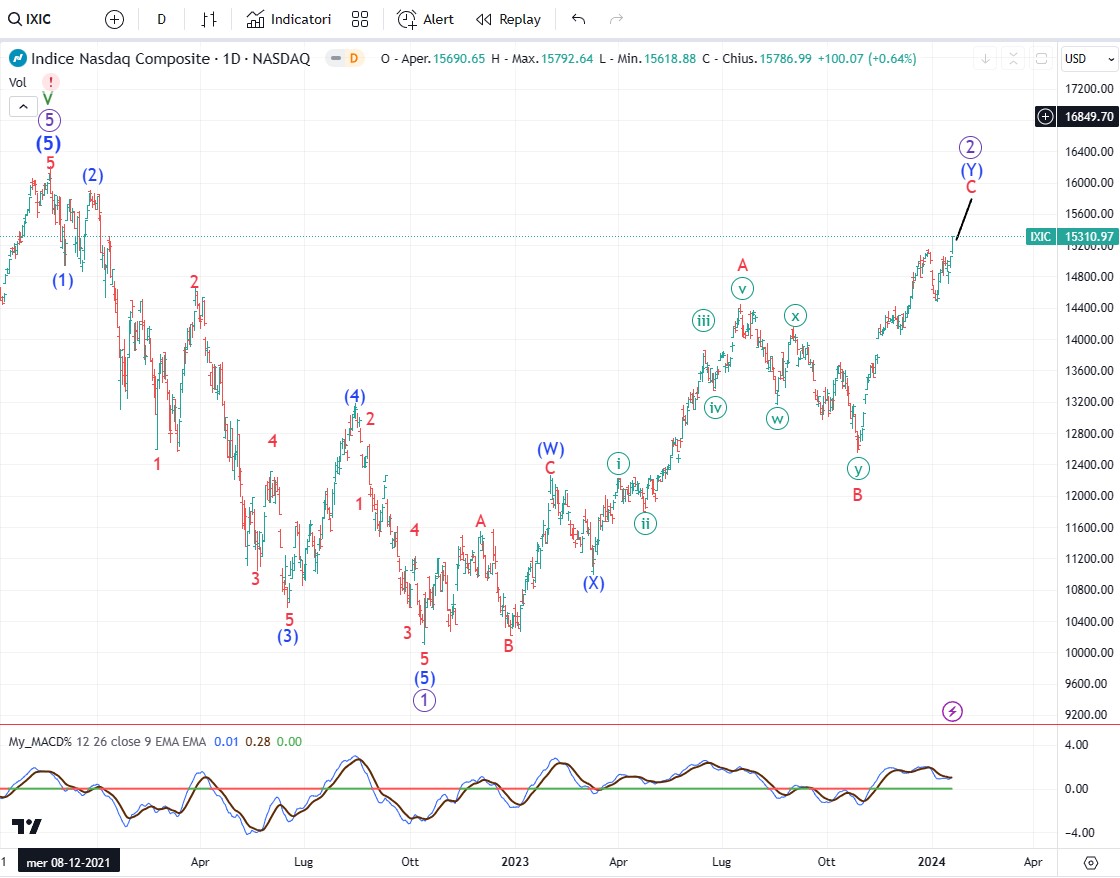
Task: Collapse the legend with the chevron
Action: tap(23, 106)
